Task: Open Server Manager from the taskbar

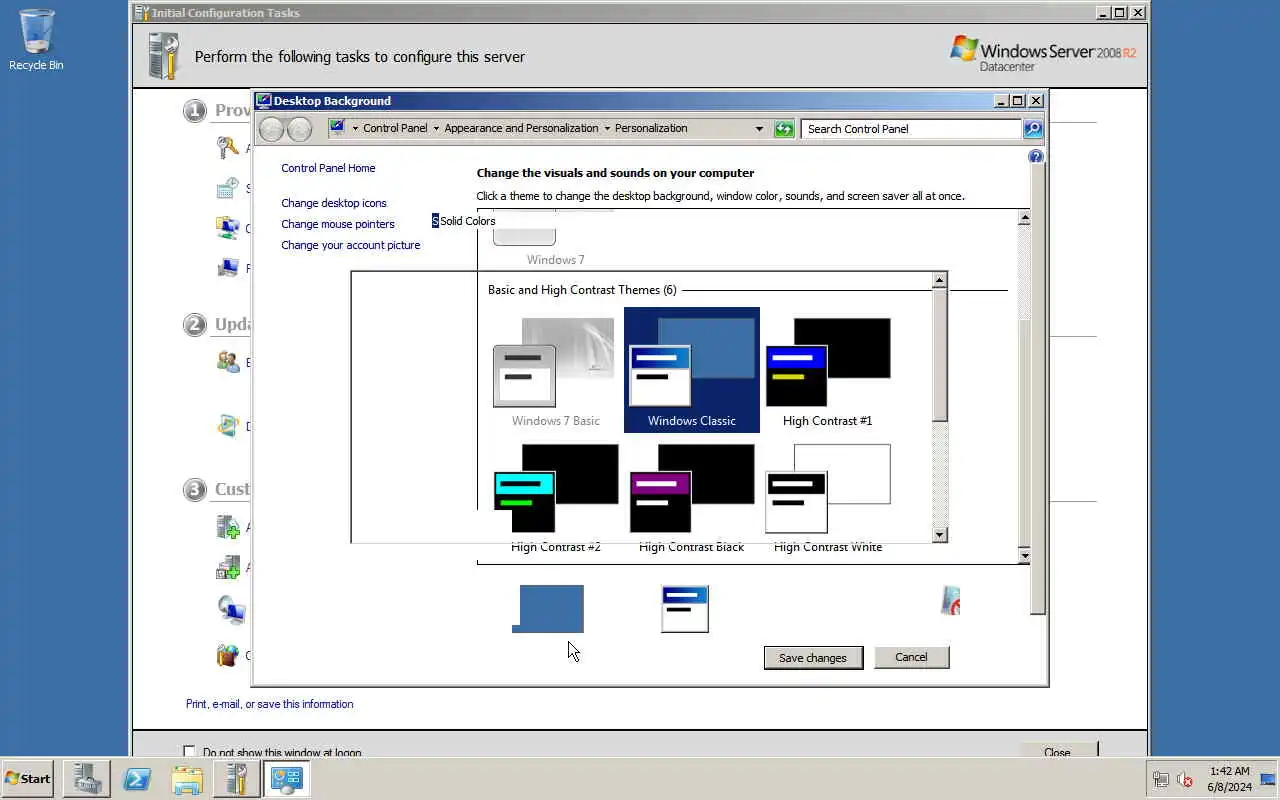Action: pyautogui.click(x=87, y=778)
